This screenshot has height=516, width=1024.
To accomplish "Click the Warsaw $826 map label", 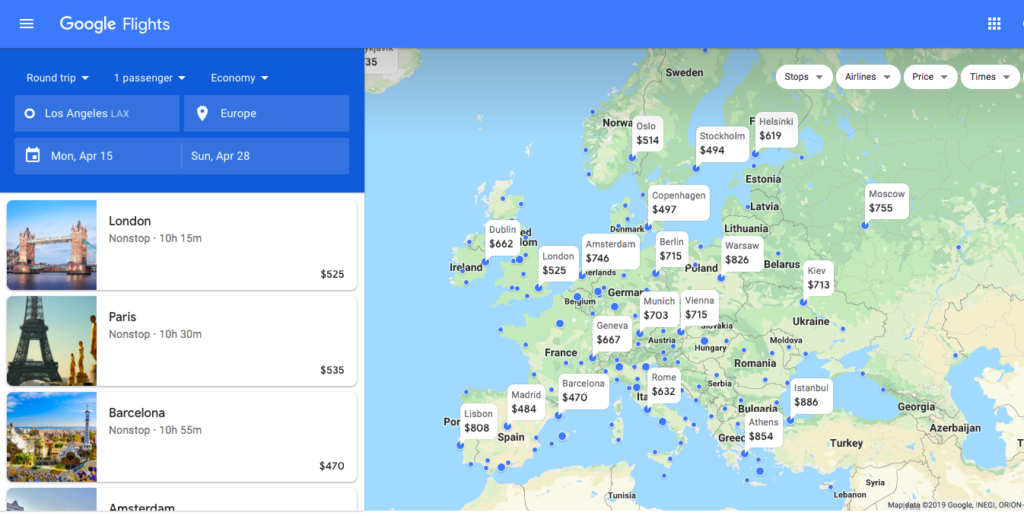I will click(x=742, y=253).
